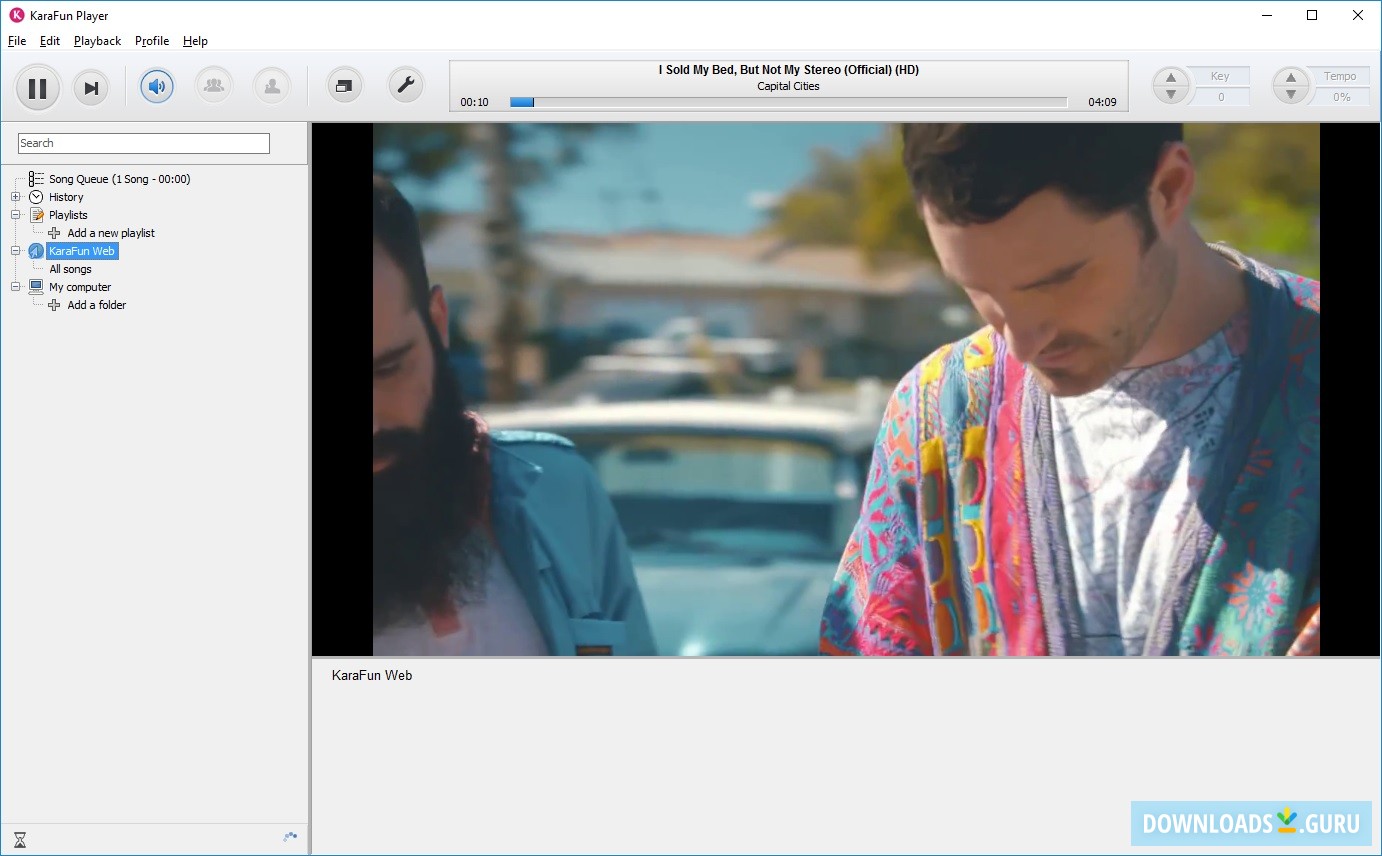Skip to the next song

point(91,88)
